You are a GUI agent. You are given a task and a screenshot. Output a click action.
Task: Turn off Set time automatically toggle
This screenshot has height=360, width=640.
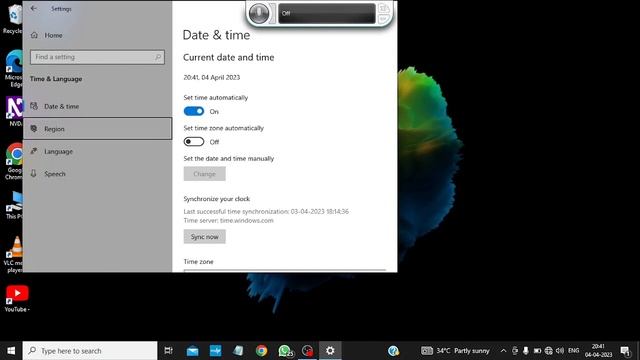[194, 111]
